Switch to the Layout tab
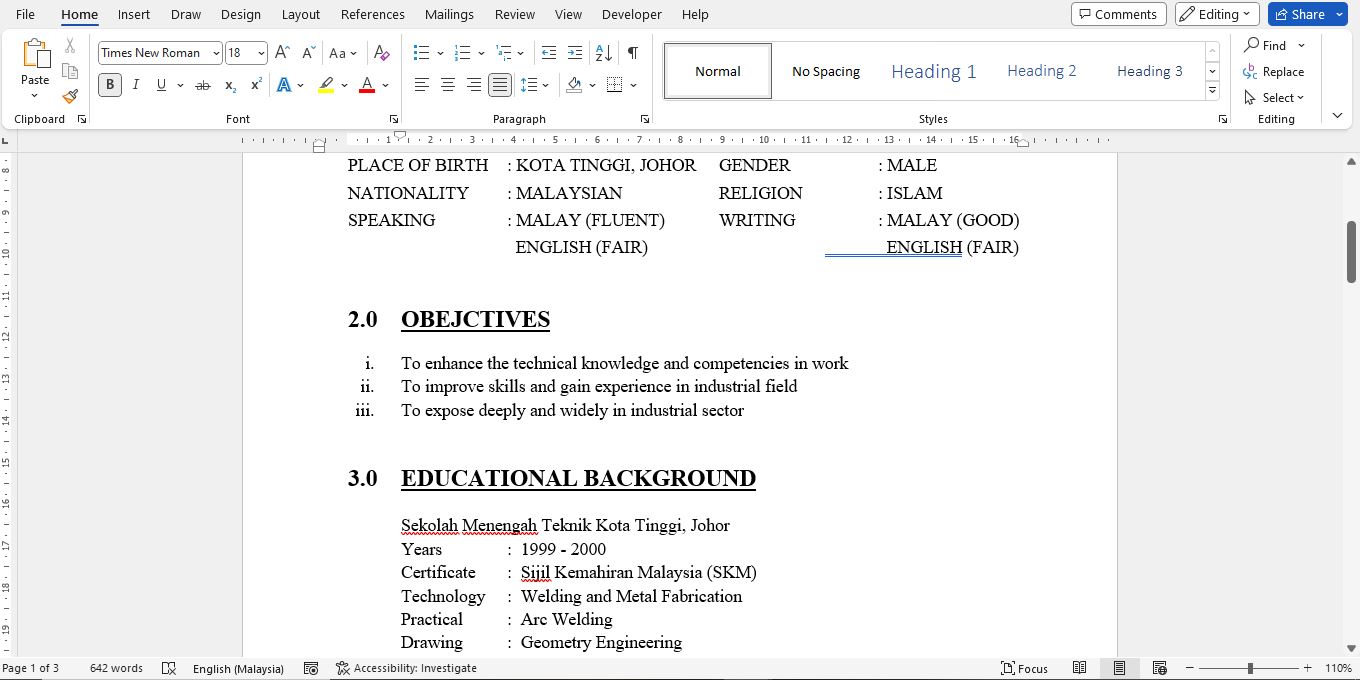 click(x=300, y=14)
